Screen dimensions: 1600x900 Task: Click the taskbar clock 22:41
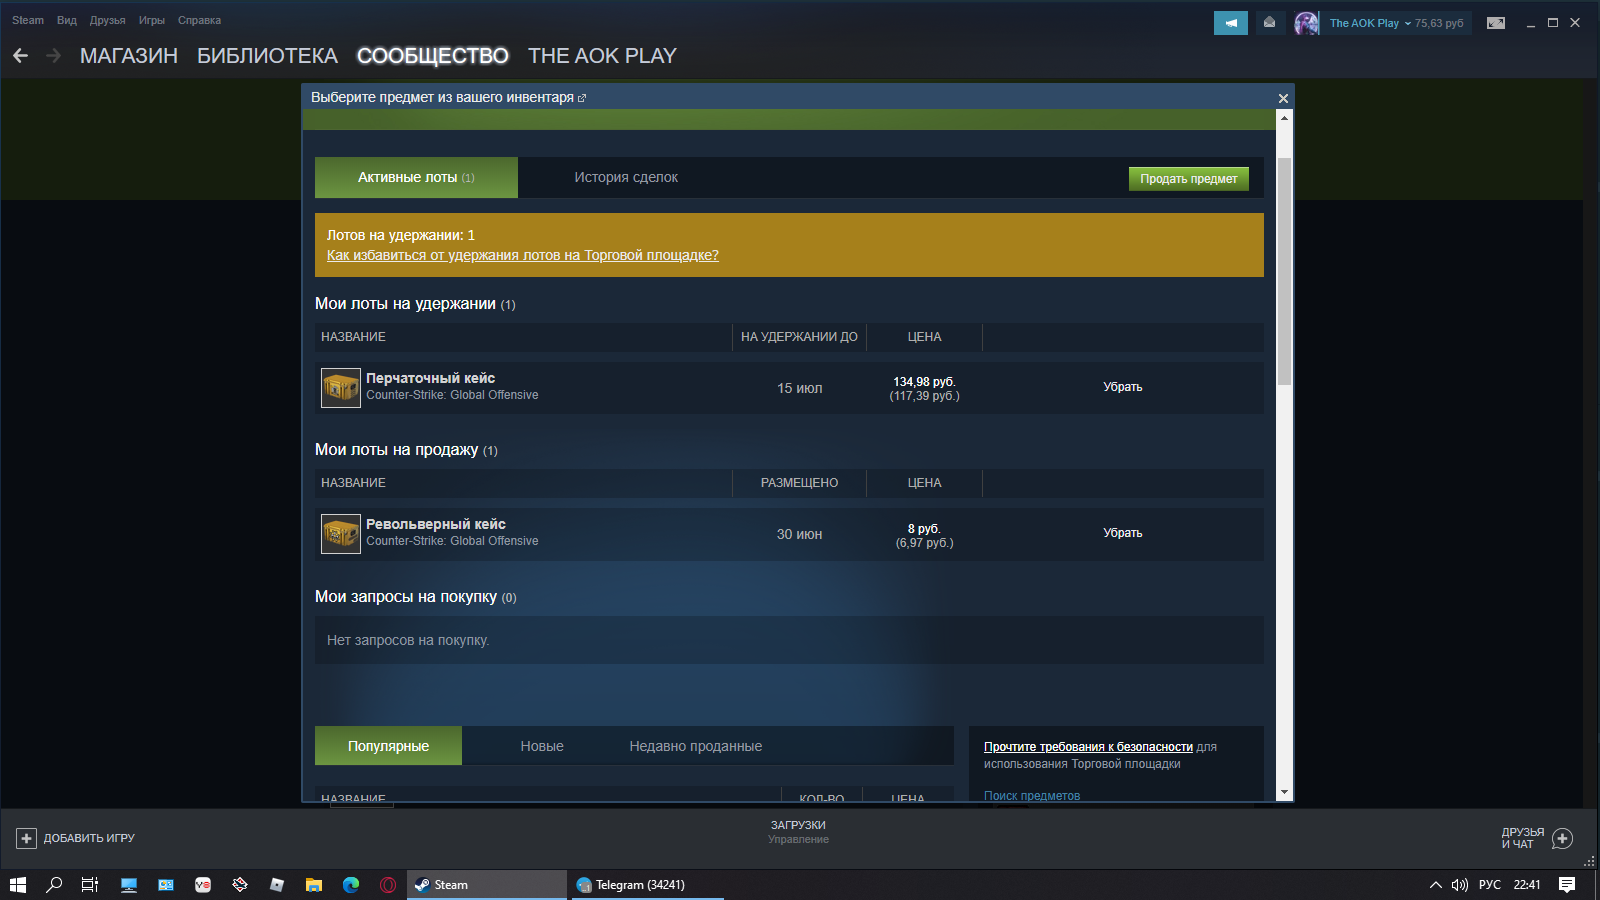point(1527,885)
